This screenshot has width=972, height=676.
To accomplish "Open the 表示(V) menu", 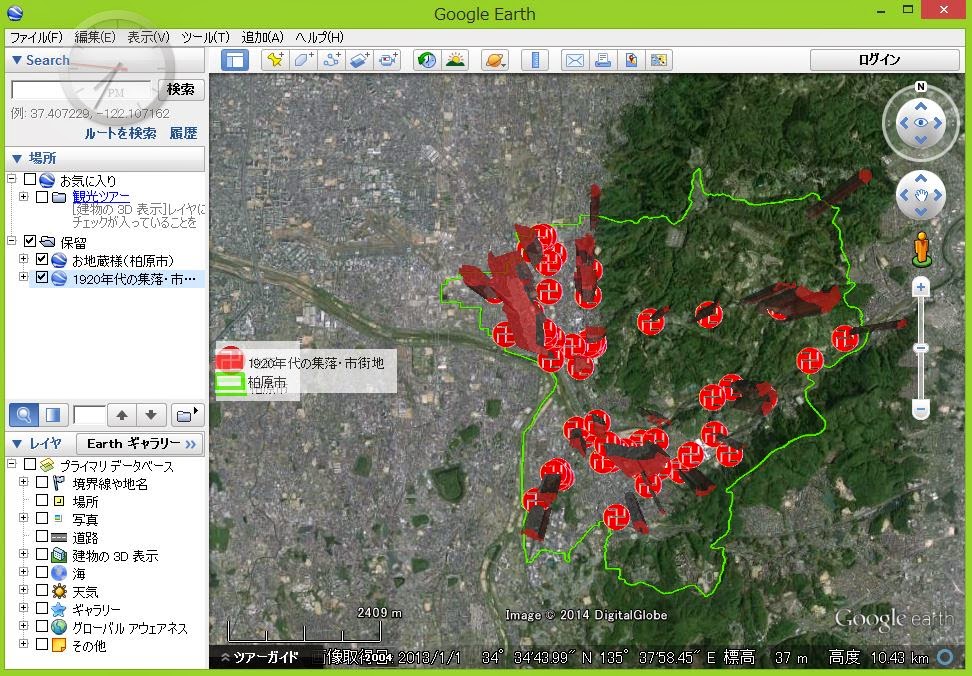I will coord(148,37).
